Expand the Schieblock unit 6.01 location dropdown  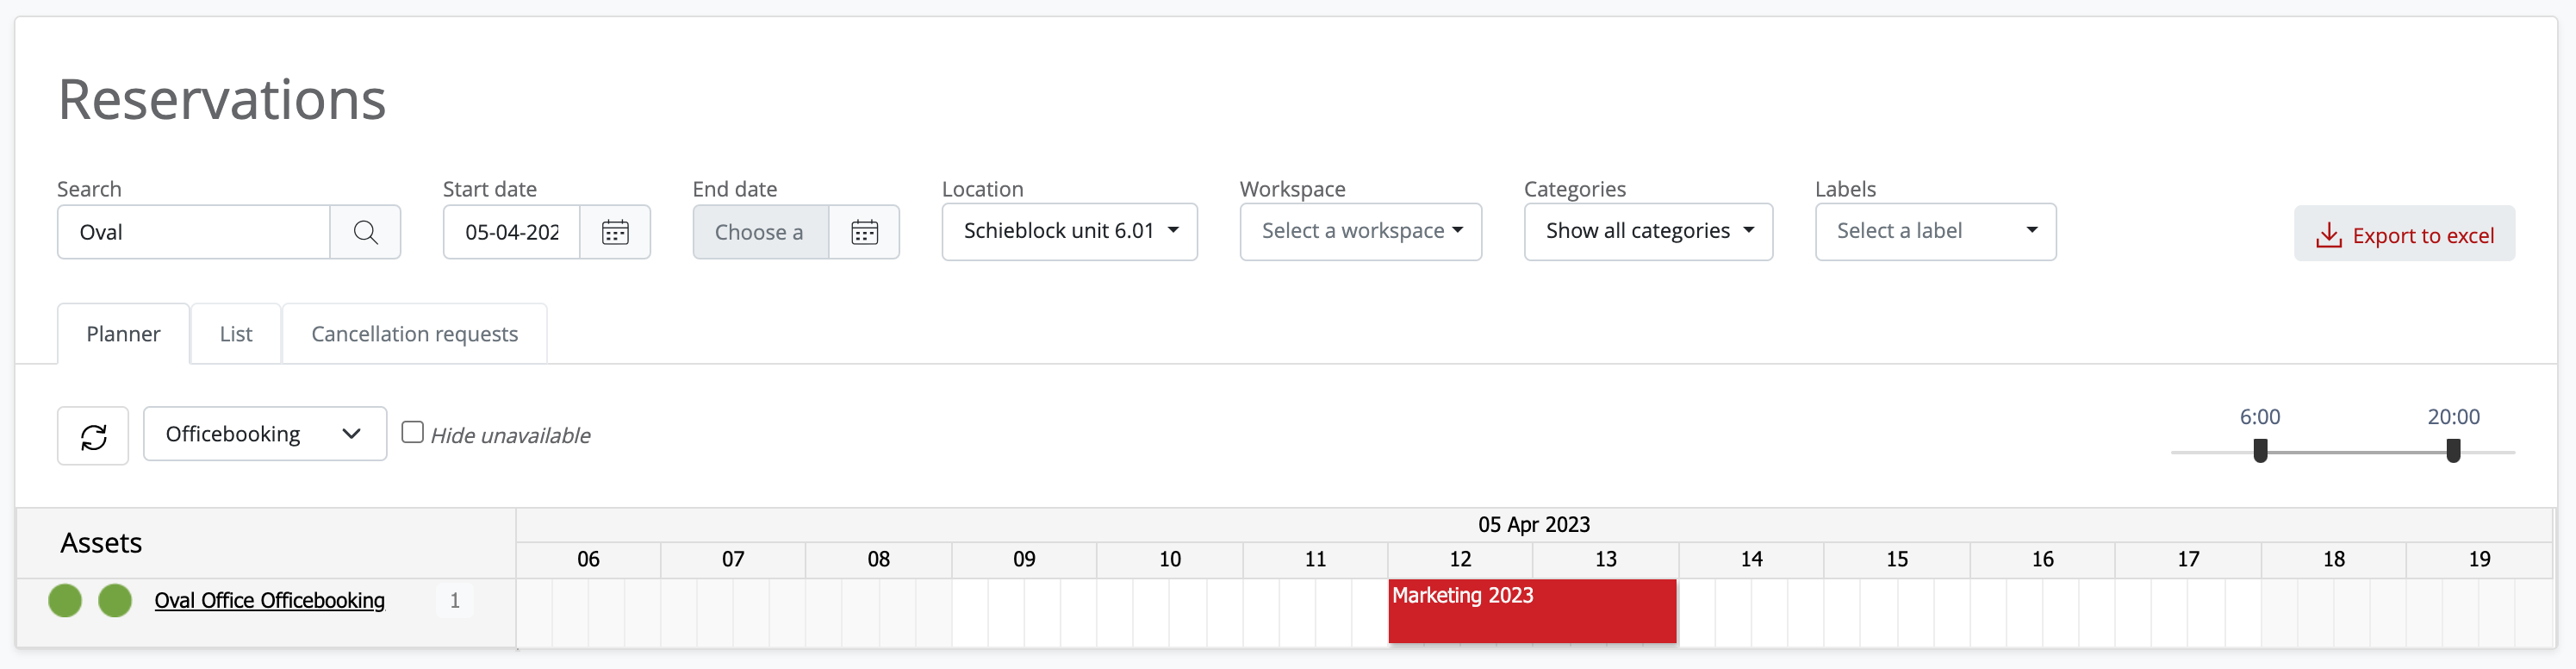tap(1069, 231)
